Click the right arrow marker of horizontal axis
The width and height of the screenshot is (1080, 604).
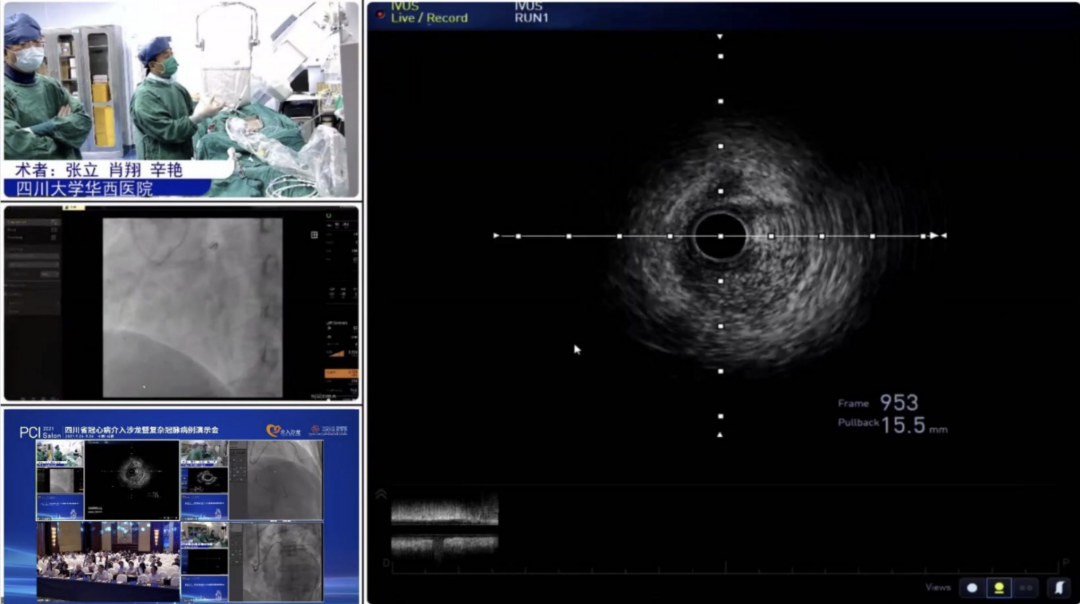(934, 236)
